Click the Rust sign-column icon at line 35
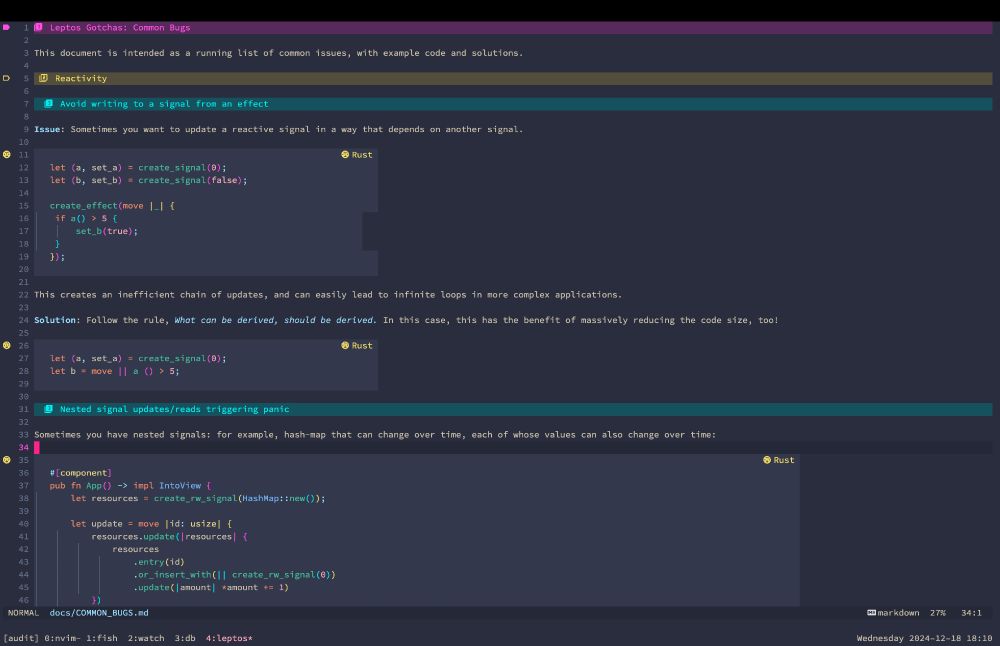This screenshot has height=646, width=1000. 7,460
